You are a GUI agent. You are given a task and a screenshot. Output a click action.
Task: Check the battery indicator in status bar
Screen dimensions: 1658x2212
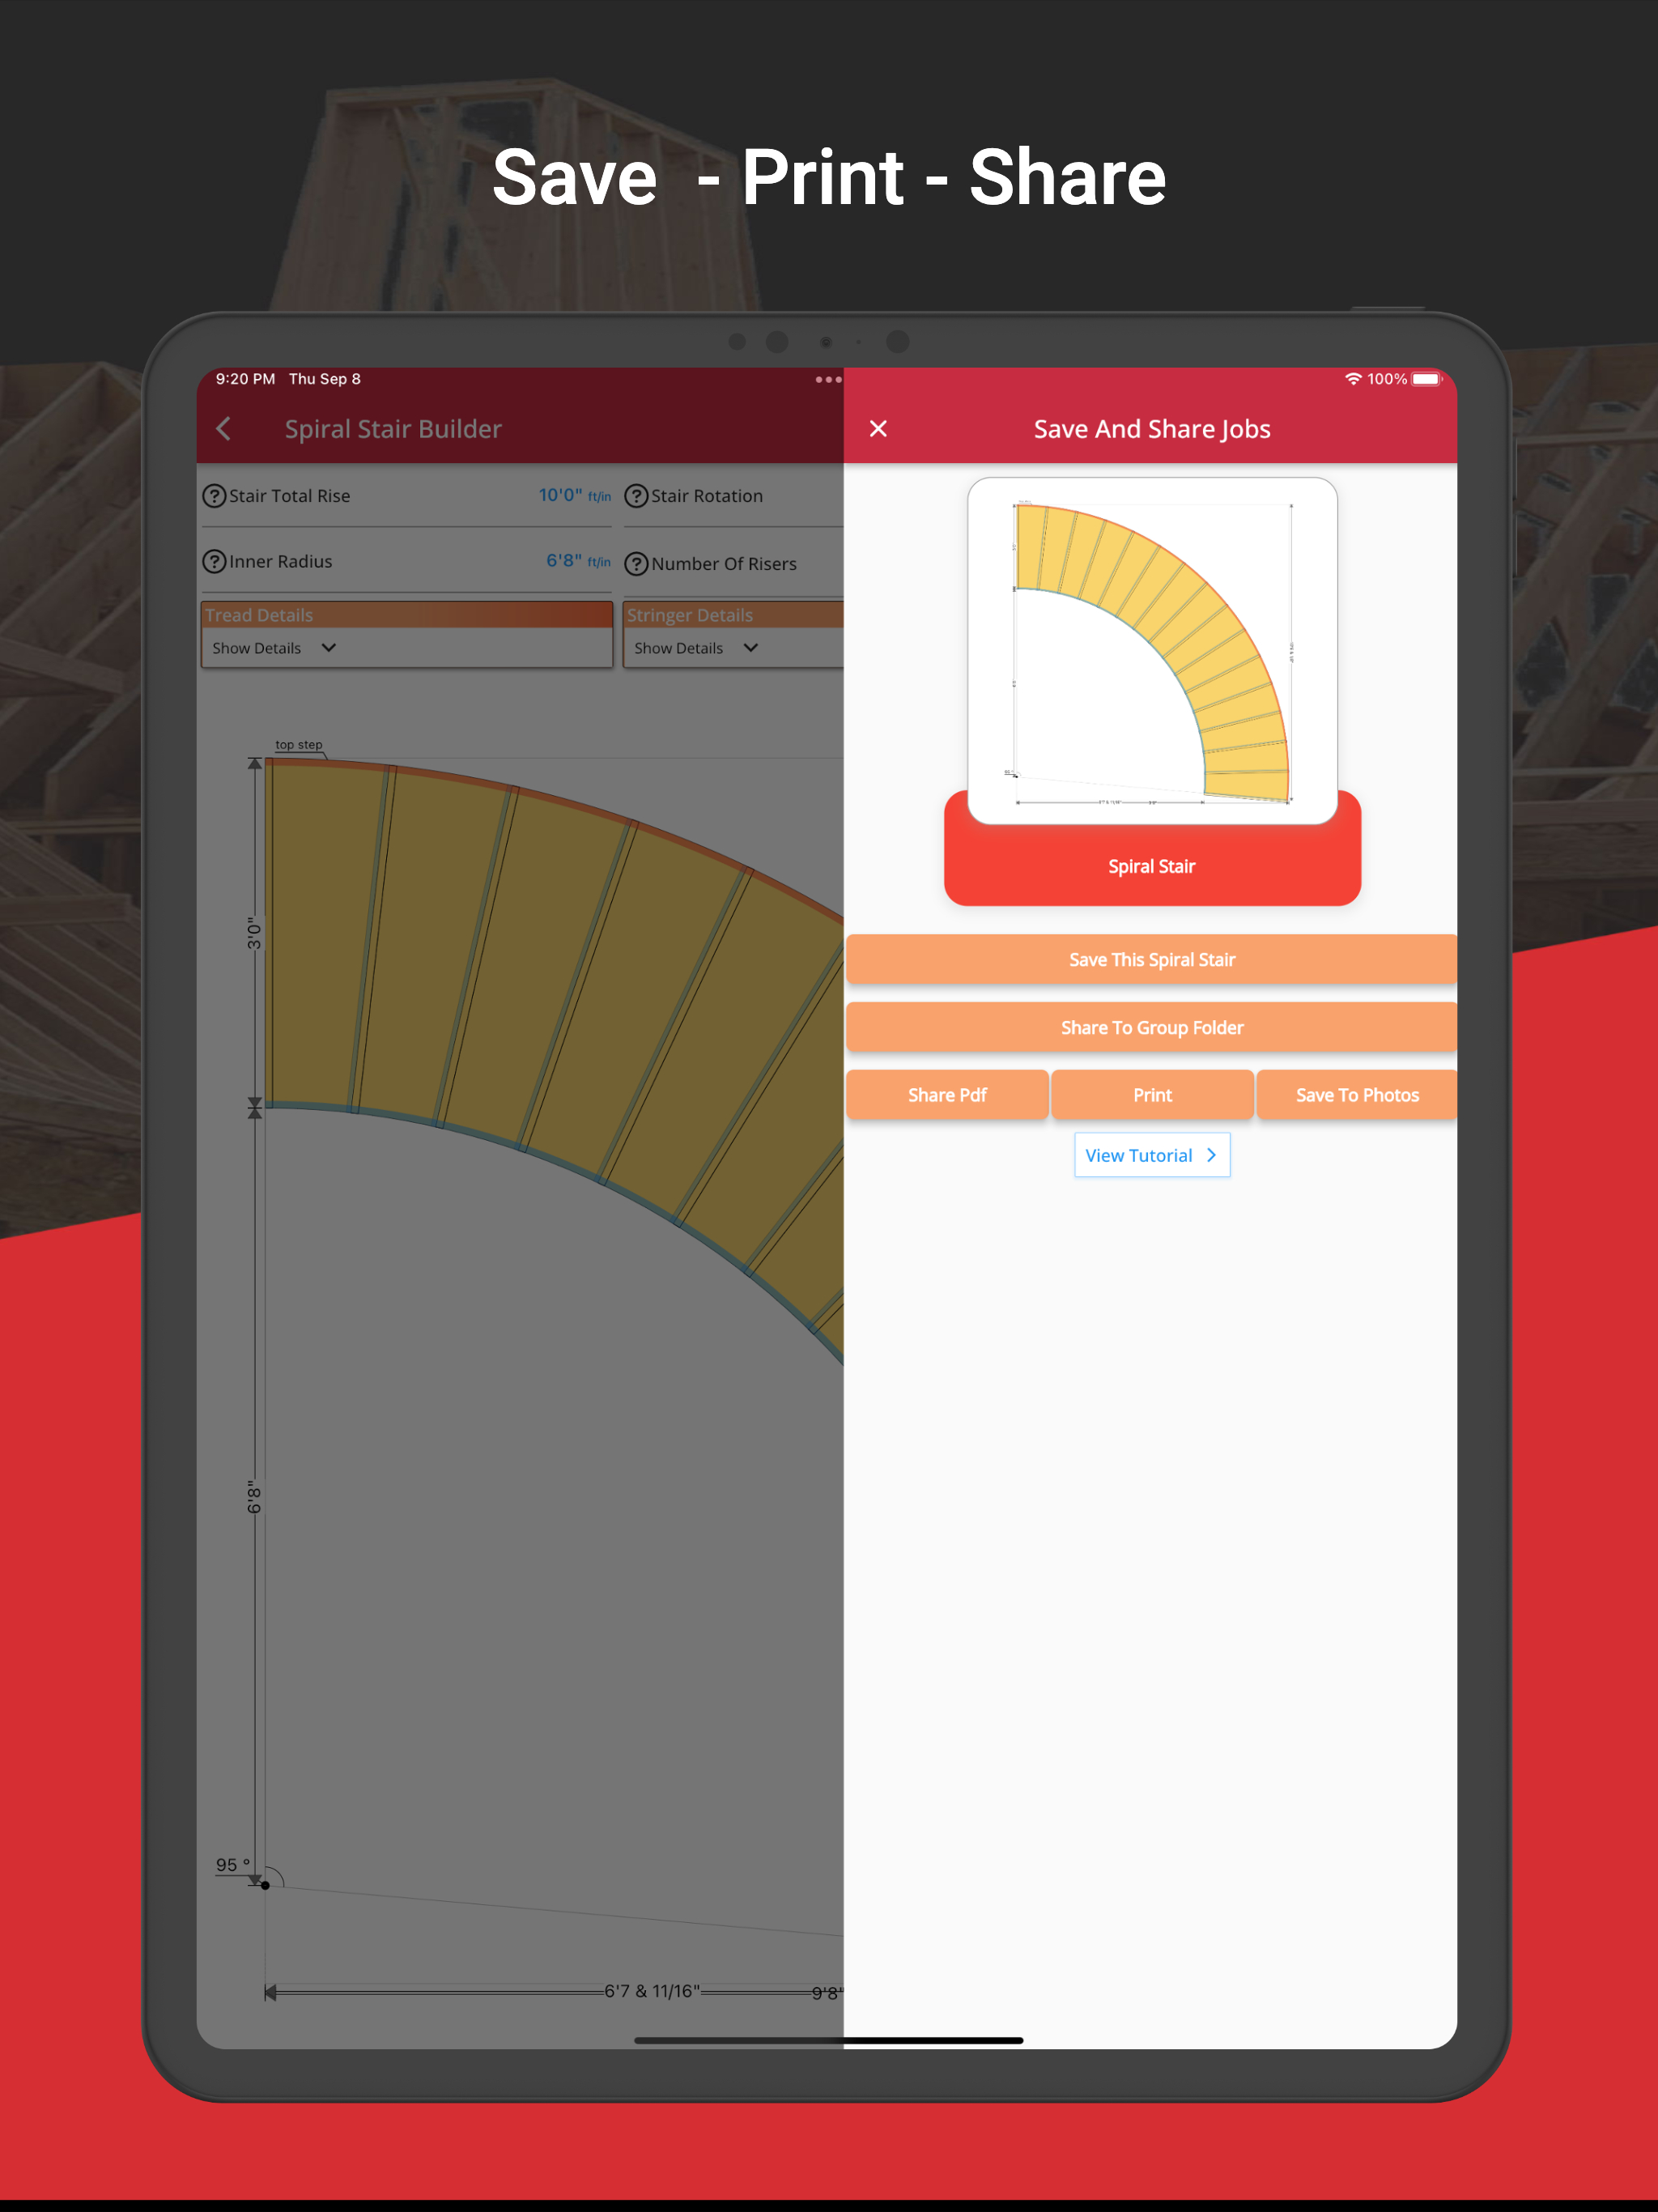click(1426, 379)
